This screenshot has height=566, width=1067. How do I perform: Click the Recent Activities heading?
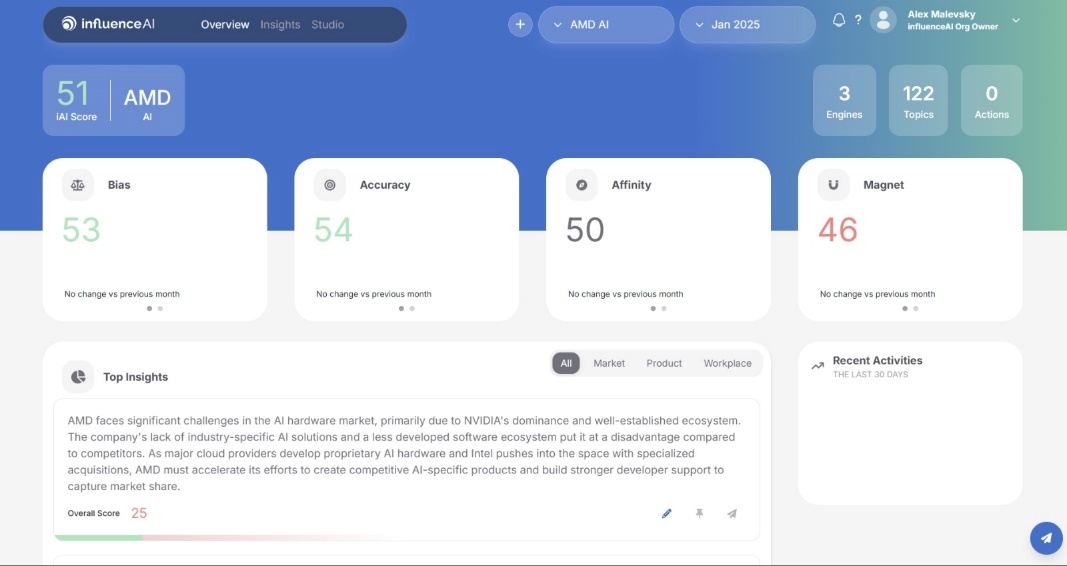point(877,361)
